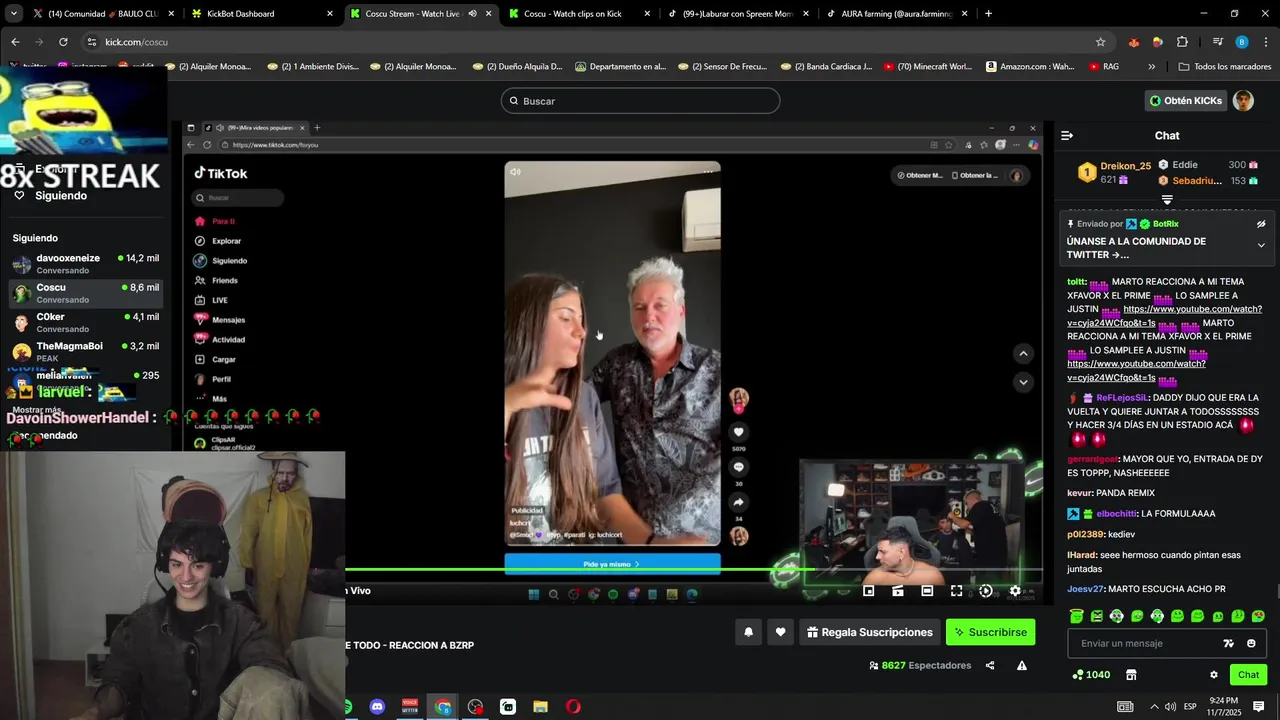Image resolution: width=1280 pixels, height=720 pixels.
Task: Open Opera browser from the taskbar
Action: coord(573,707)
